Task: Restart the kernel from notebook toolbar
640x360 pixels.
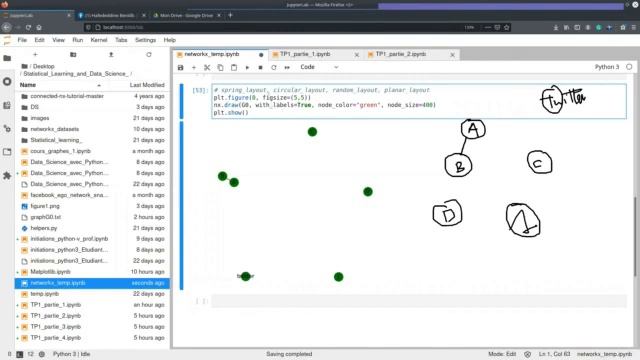Action: click(273, 67)
